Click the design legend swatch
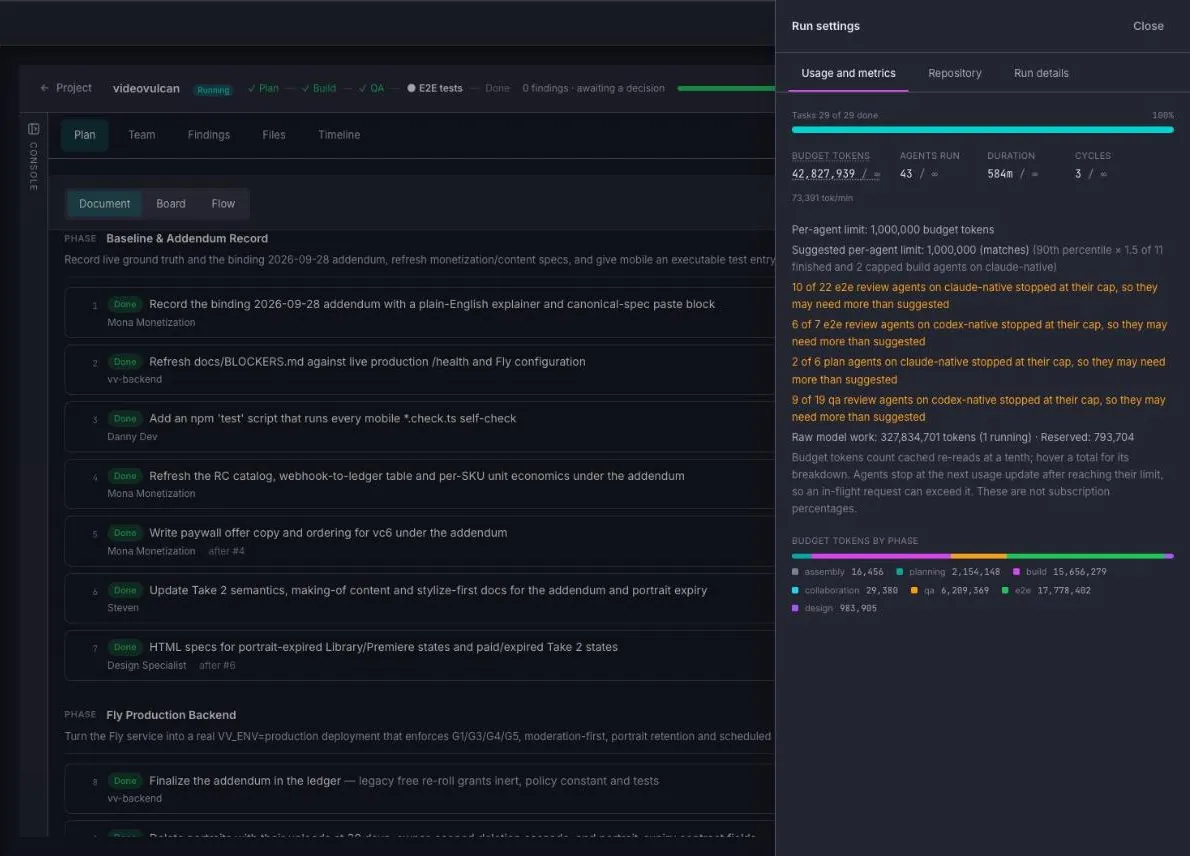 click(795, 608)
